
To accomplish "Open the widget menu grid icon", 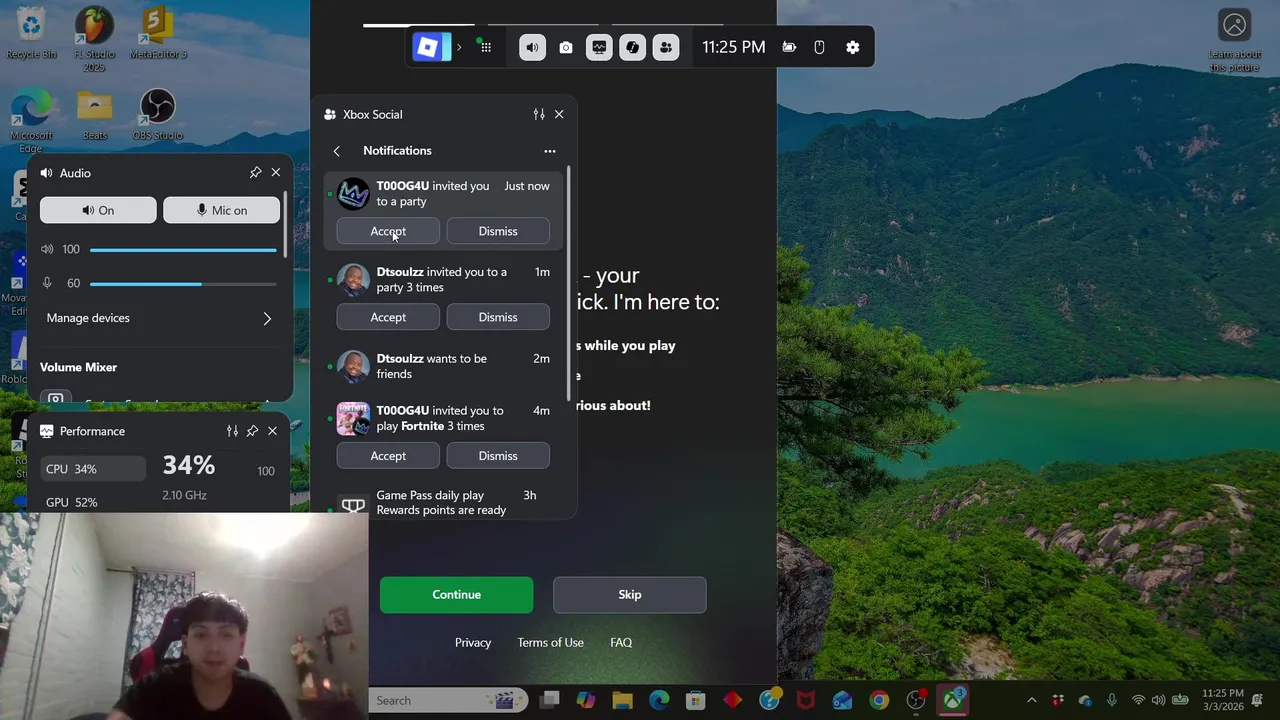I will [x=485, y=47].
